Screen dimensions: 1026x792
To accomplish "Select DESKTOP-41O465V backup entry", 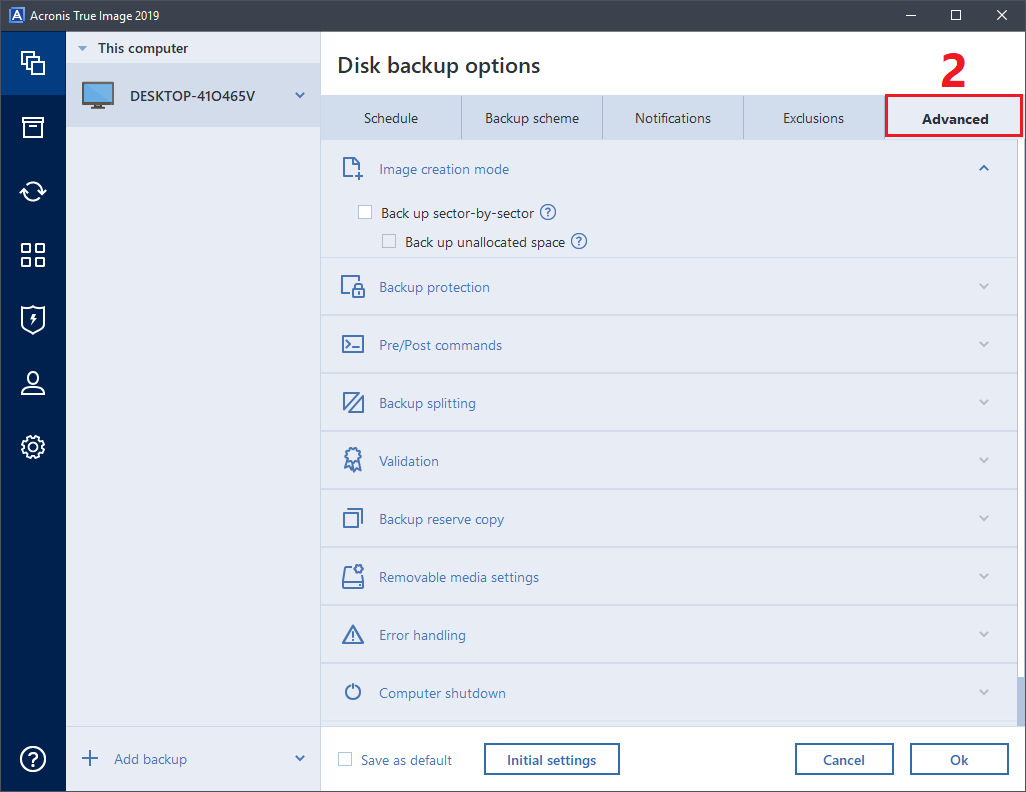I will pyautogui.click(x=193, y=96).
